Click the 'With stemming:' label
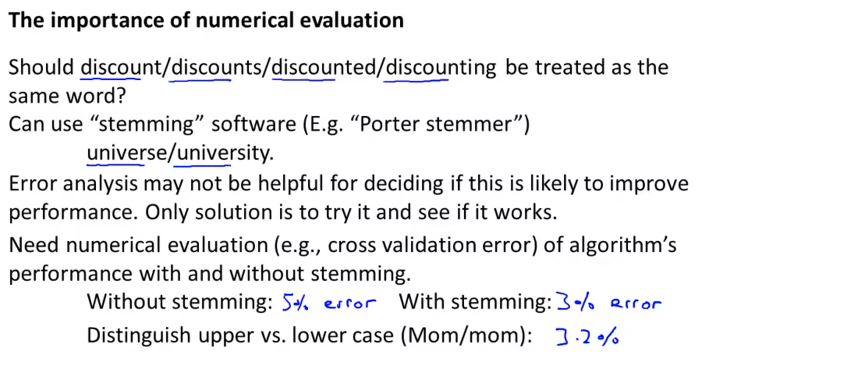The width and height of the screenshot is (848, 367). pos(475,303)
